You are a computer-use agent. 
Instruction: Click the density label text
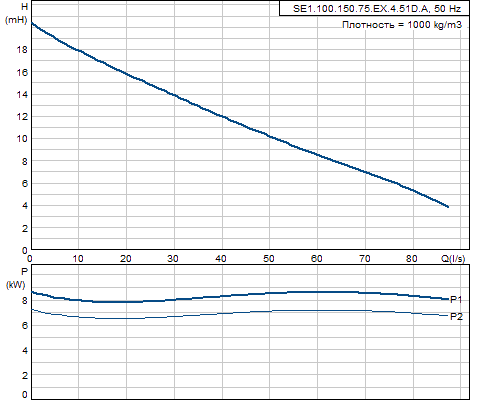coord(402,25)
